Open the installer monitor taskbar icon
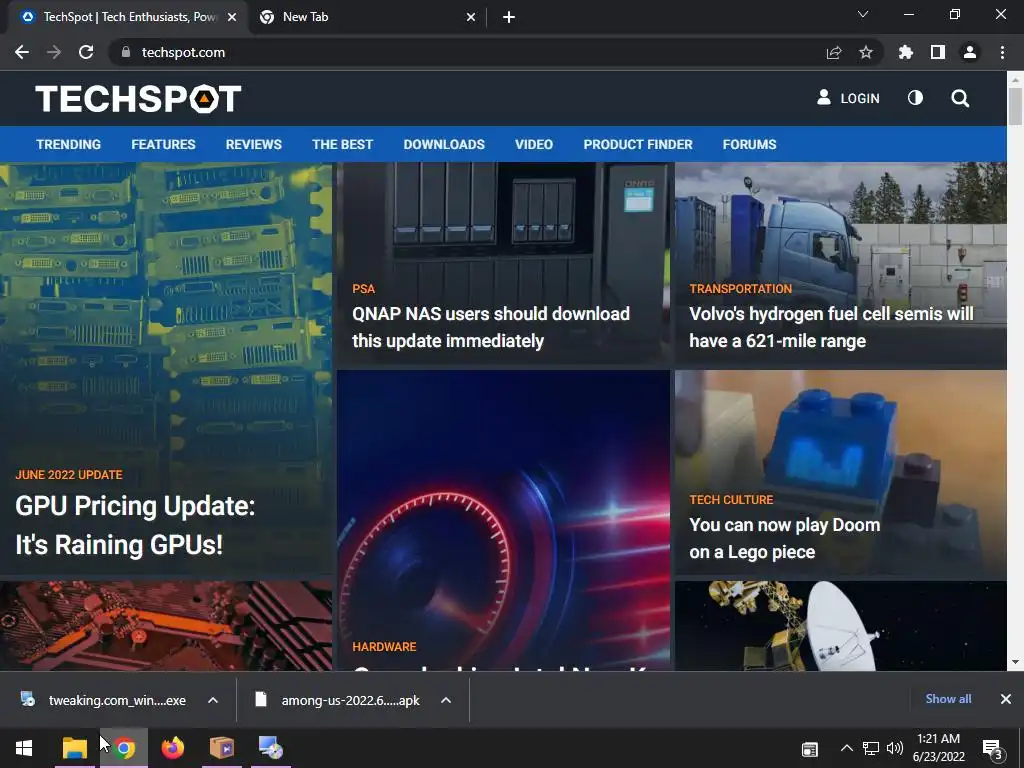The height and width of the screenshot is (768, 1024). (270, 748)
